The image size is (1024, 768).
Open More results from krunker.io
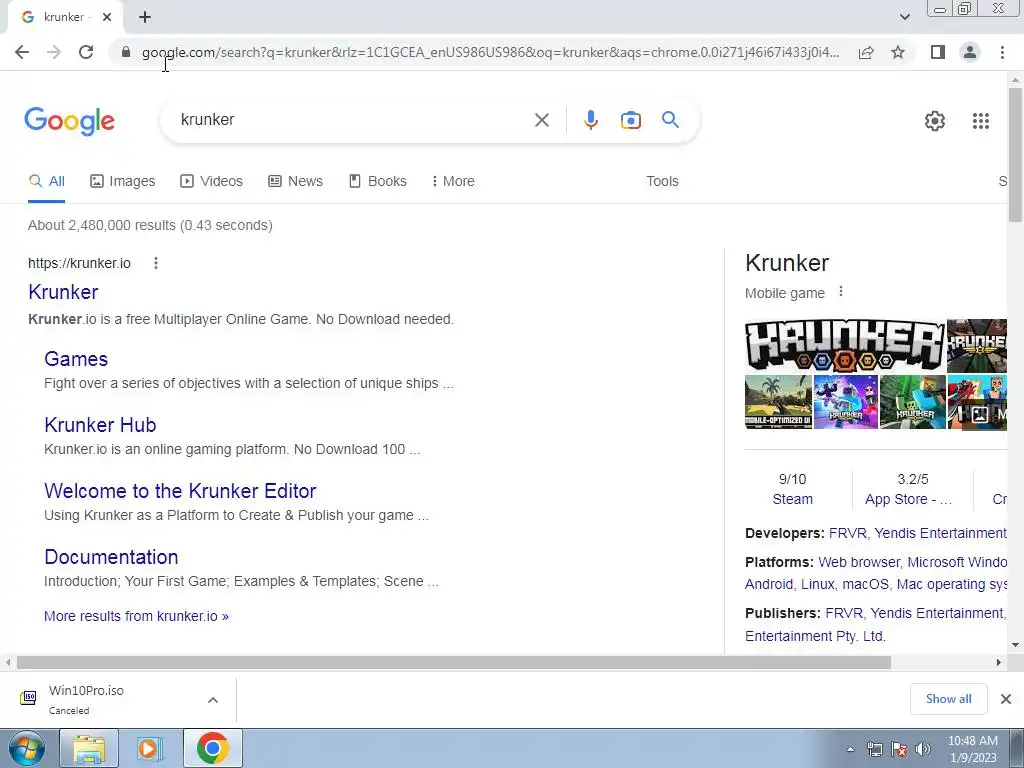tap(136, 616)
